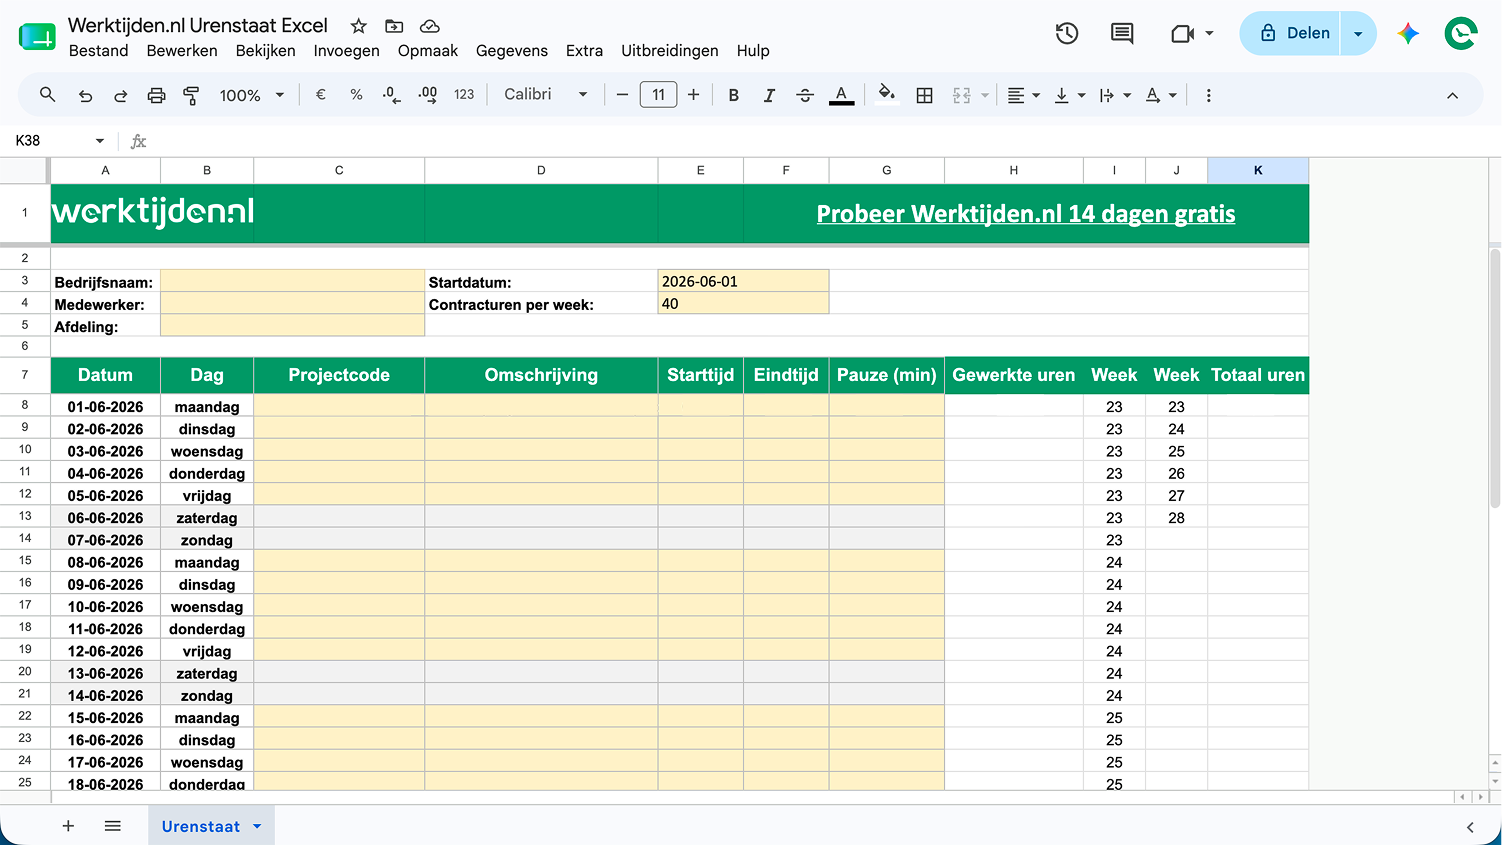This screenshot has width=1502, height=846.
Task: Open the Gegevens menu
Action: 511,50
